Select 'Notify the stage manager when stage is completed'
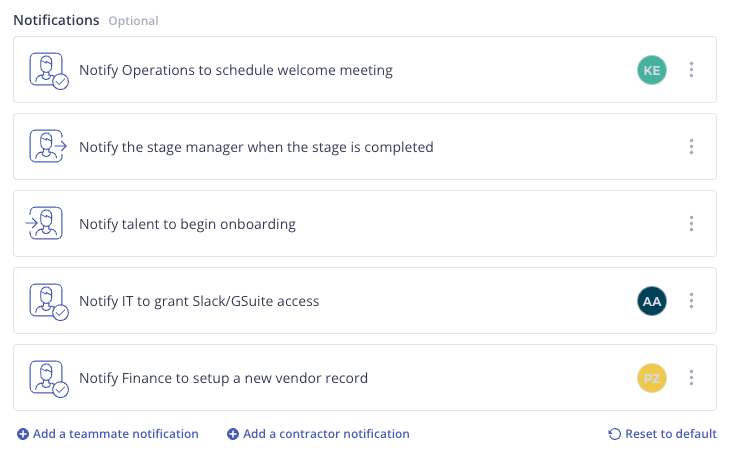732x456 pixels. coord(365,147)
